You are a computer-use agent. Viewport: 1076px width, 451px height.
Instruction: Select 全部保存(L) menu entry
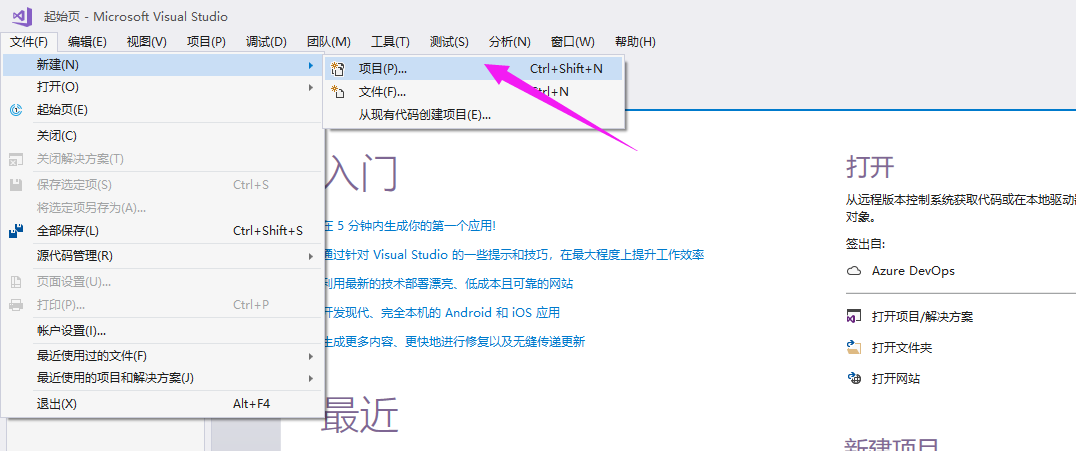(163, 231)
